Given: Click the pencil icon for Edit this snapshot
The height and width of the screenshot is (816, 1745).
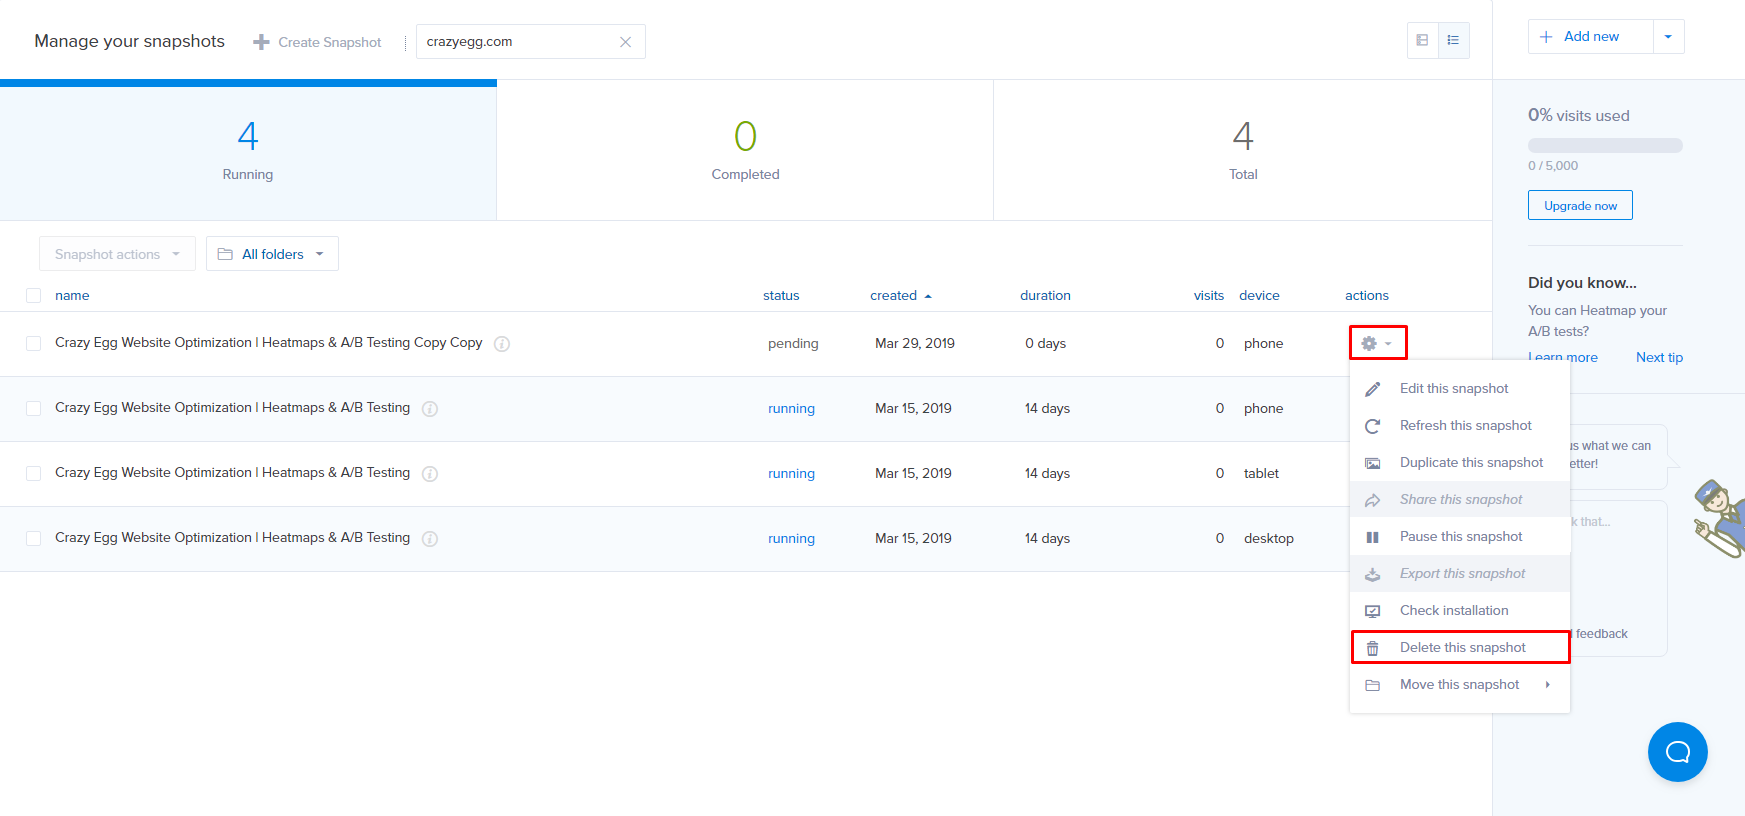Looking at the screenshot, I should coord(1373,389).
